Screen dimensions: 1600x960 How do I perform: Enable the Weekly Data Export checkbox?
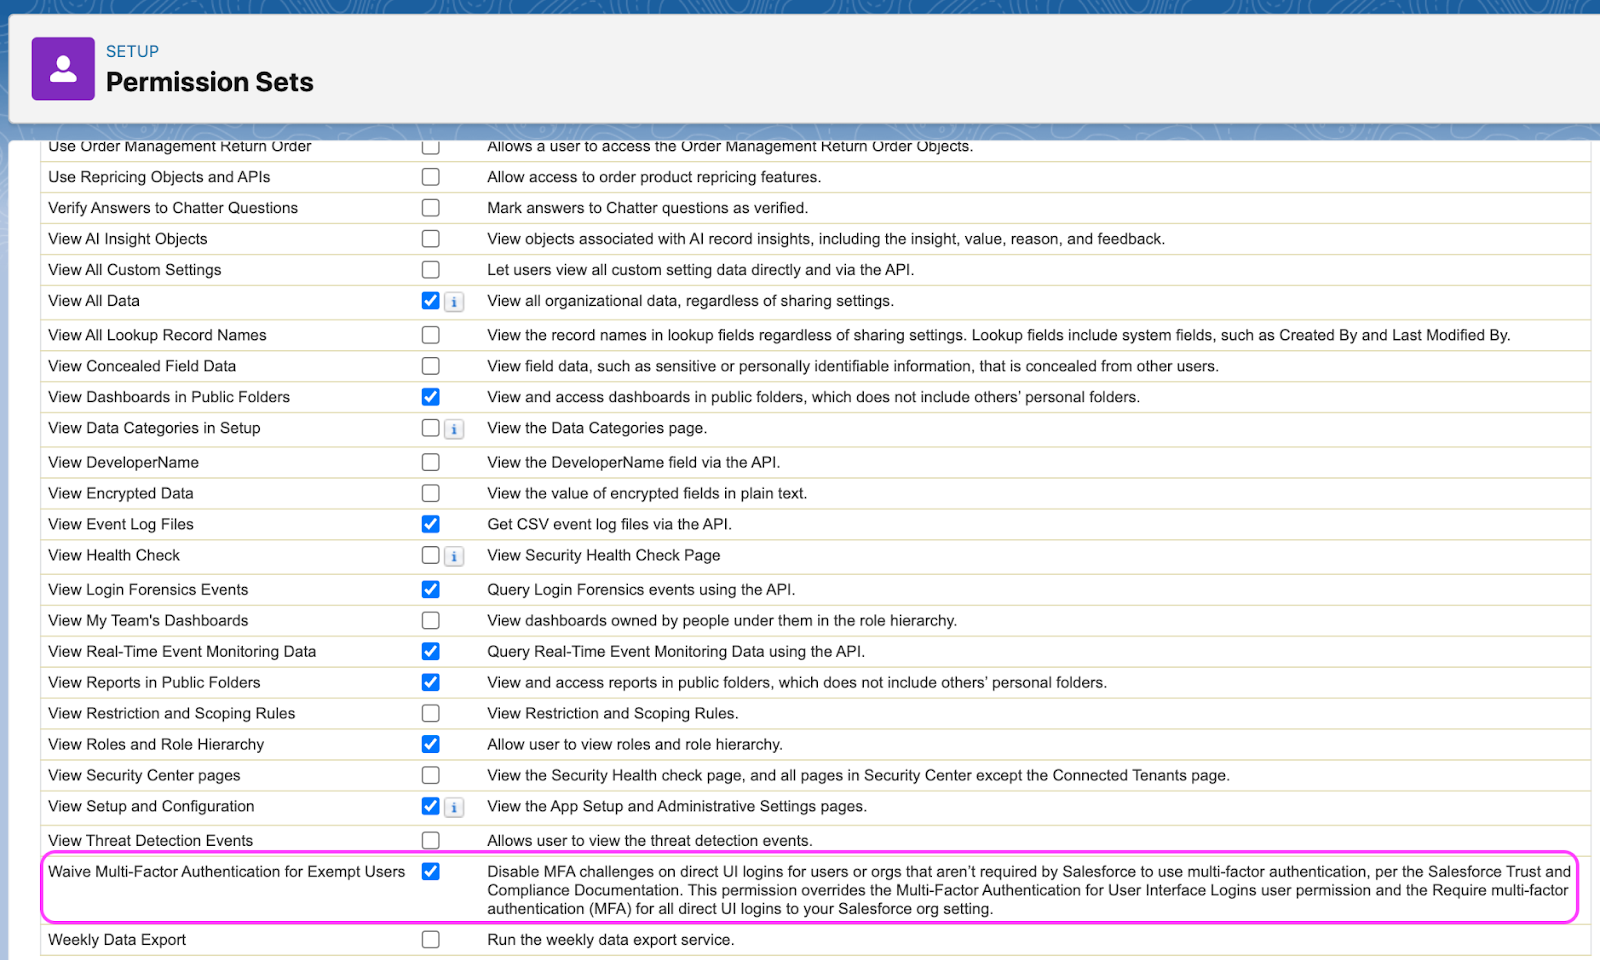(x=431, y=940)
